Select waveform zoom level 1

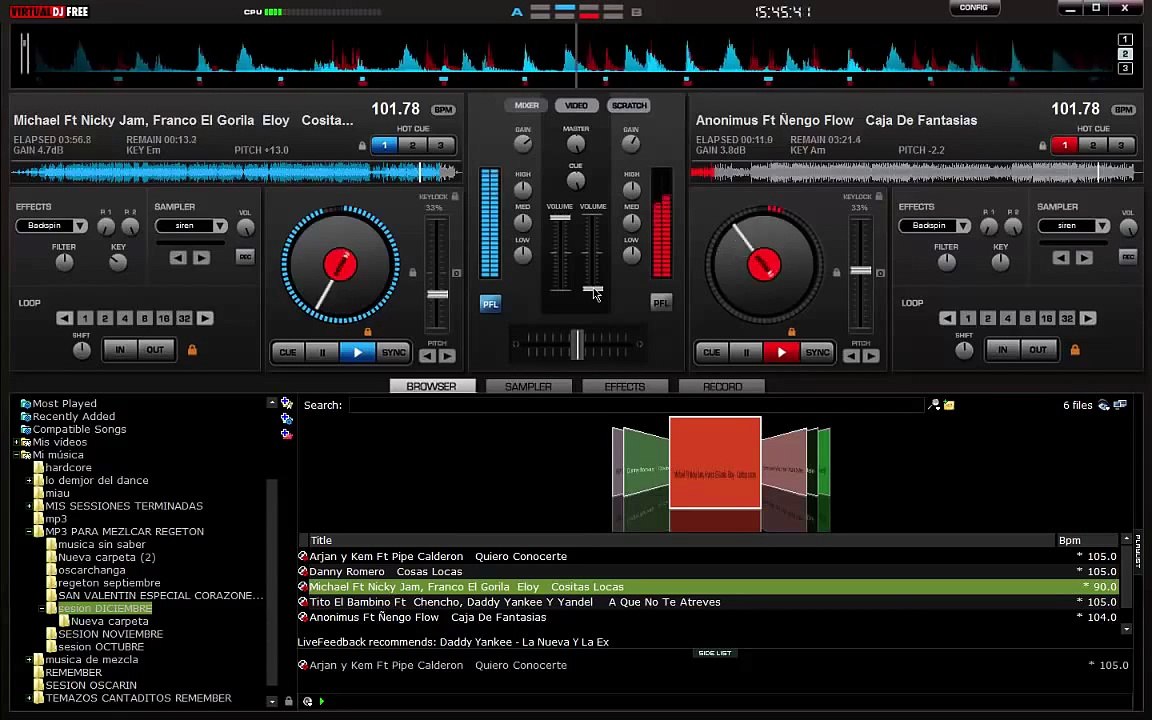1125,40
